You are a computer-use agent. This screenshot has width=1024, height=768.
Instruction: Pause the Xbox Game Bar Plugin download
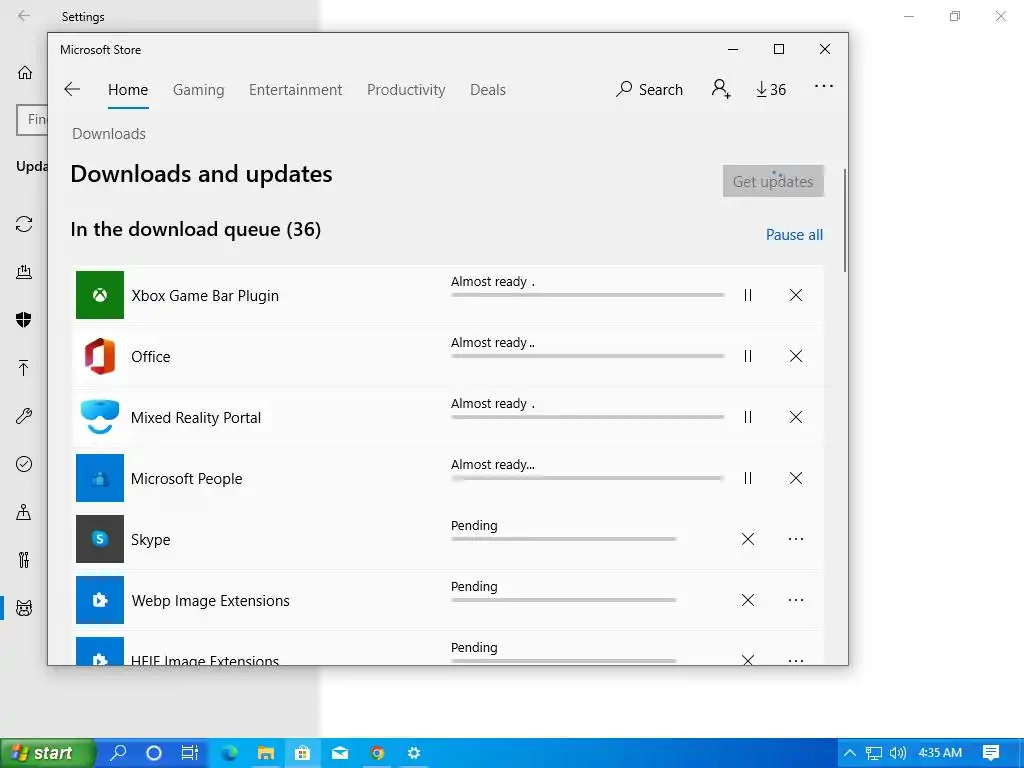pos(748,295)
